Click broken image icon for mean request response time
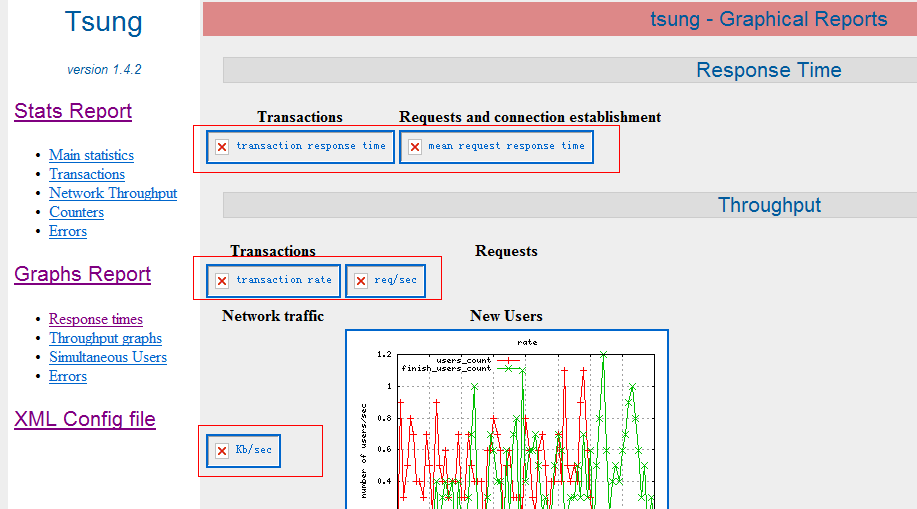The height and width of the screenshot is (509, 917). pos(415,147)
